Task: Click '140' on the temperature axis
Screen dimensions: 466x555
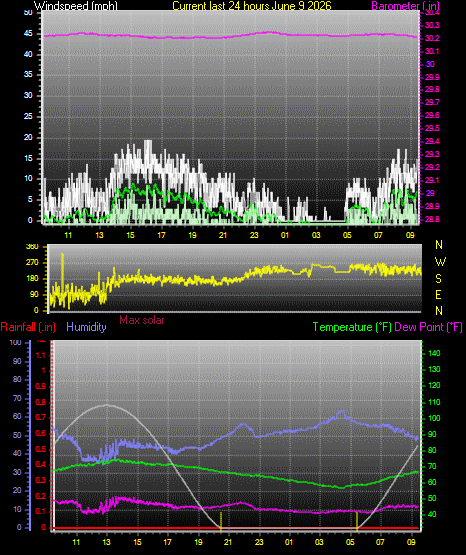Action: click(x=434, y=353)
